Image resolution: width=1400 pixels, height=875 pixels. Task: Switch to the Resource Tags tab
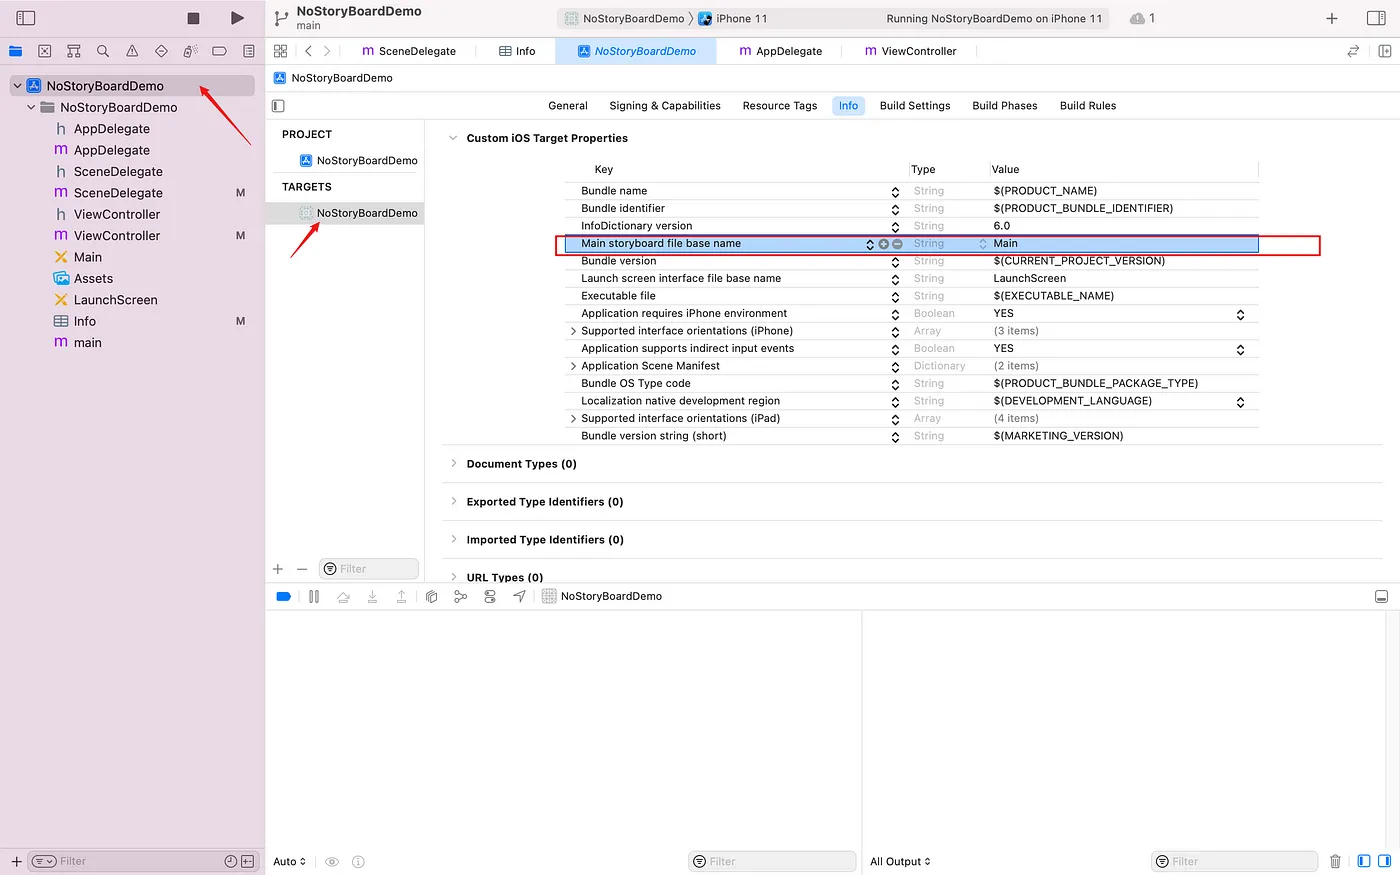[780, 105]
